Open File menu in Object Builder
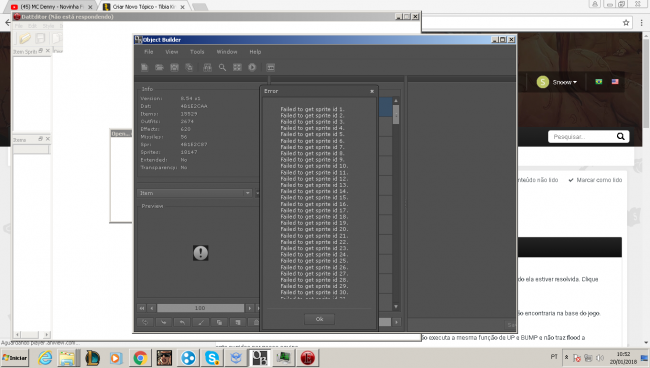 (148, 52)
